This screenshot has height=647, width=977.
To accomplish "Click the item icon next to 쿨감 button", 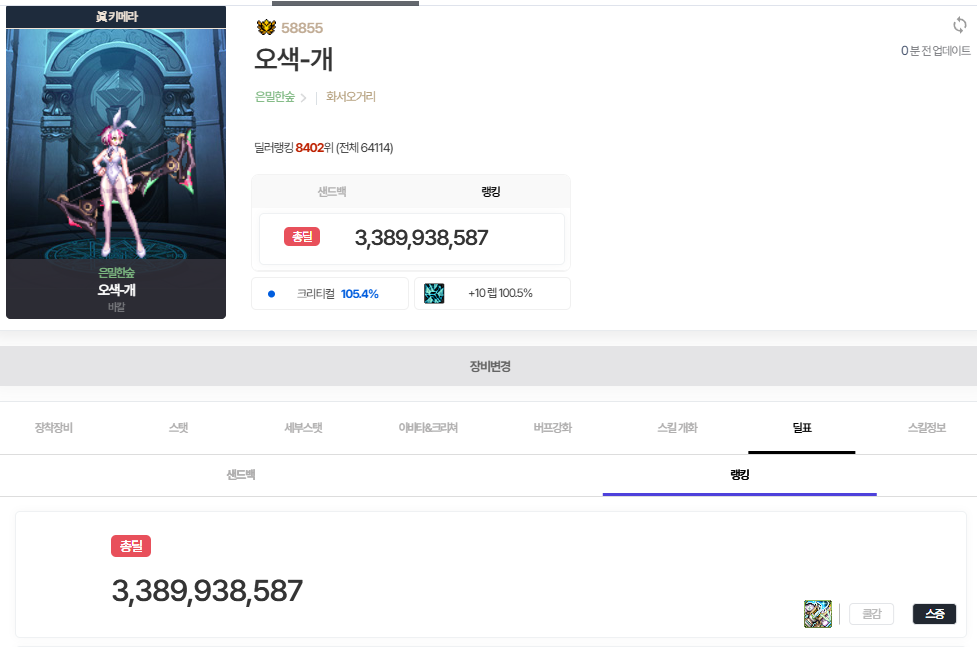I will coord(817,614).
